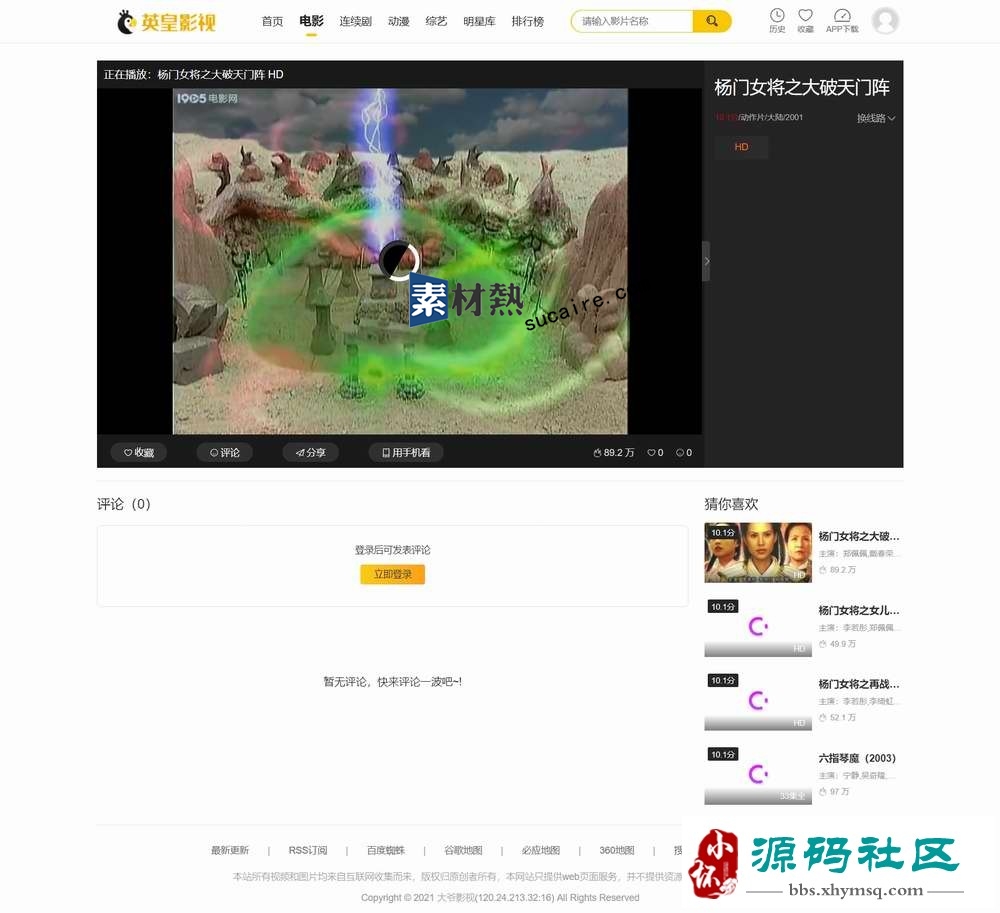Click the dislike count icon beside 0
Viewport: 1000px width, 913px height.
point(680,453)
